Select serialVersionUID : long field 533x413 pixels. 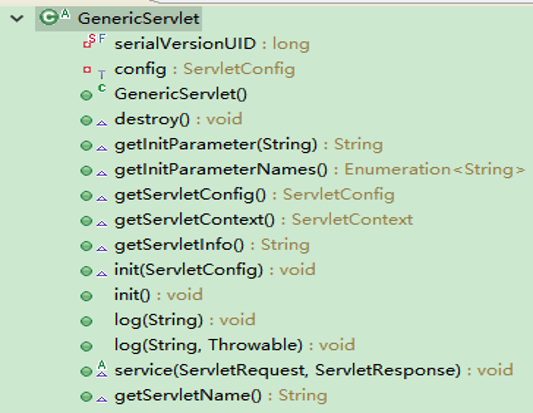click(212, 44)
